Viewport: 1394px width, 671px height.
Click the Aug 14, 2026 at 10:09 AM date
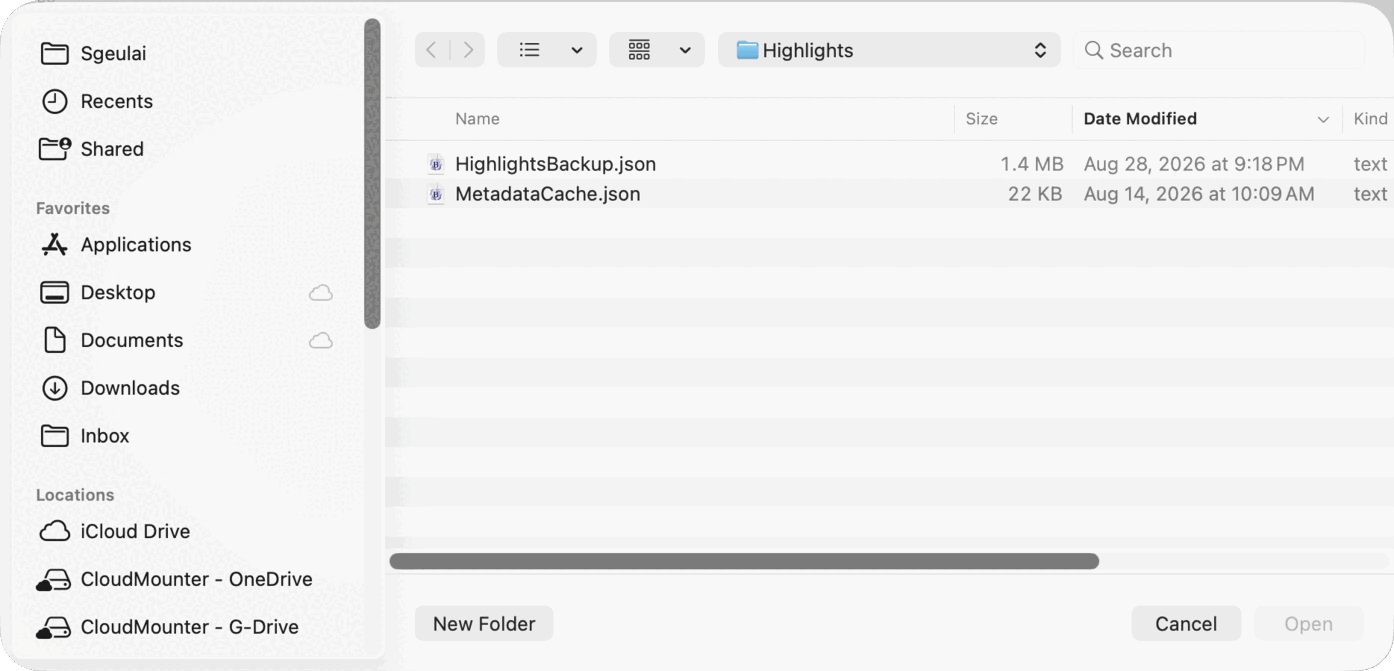coord(1199,194)
